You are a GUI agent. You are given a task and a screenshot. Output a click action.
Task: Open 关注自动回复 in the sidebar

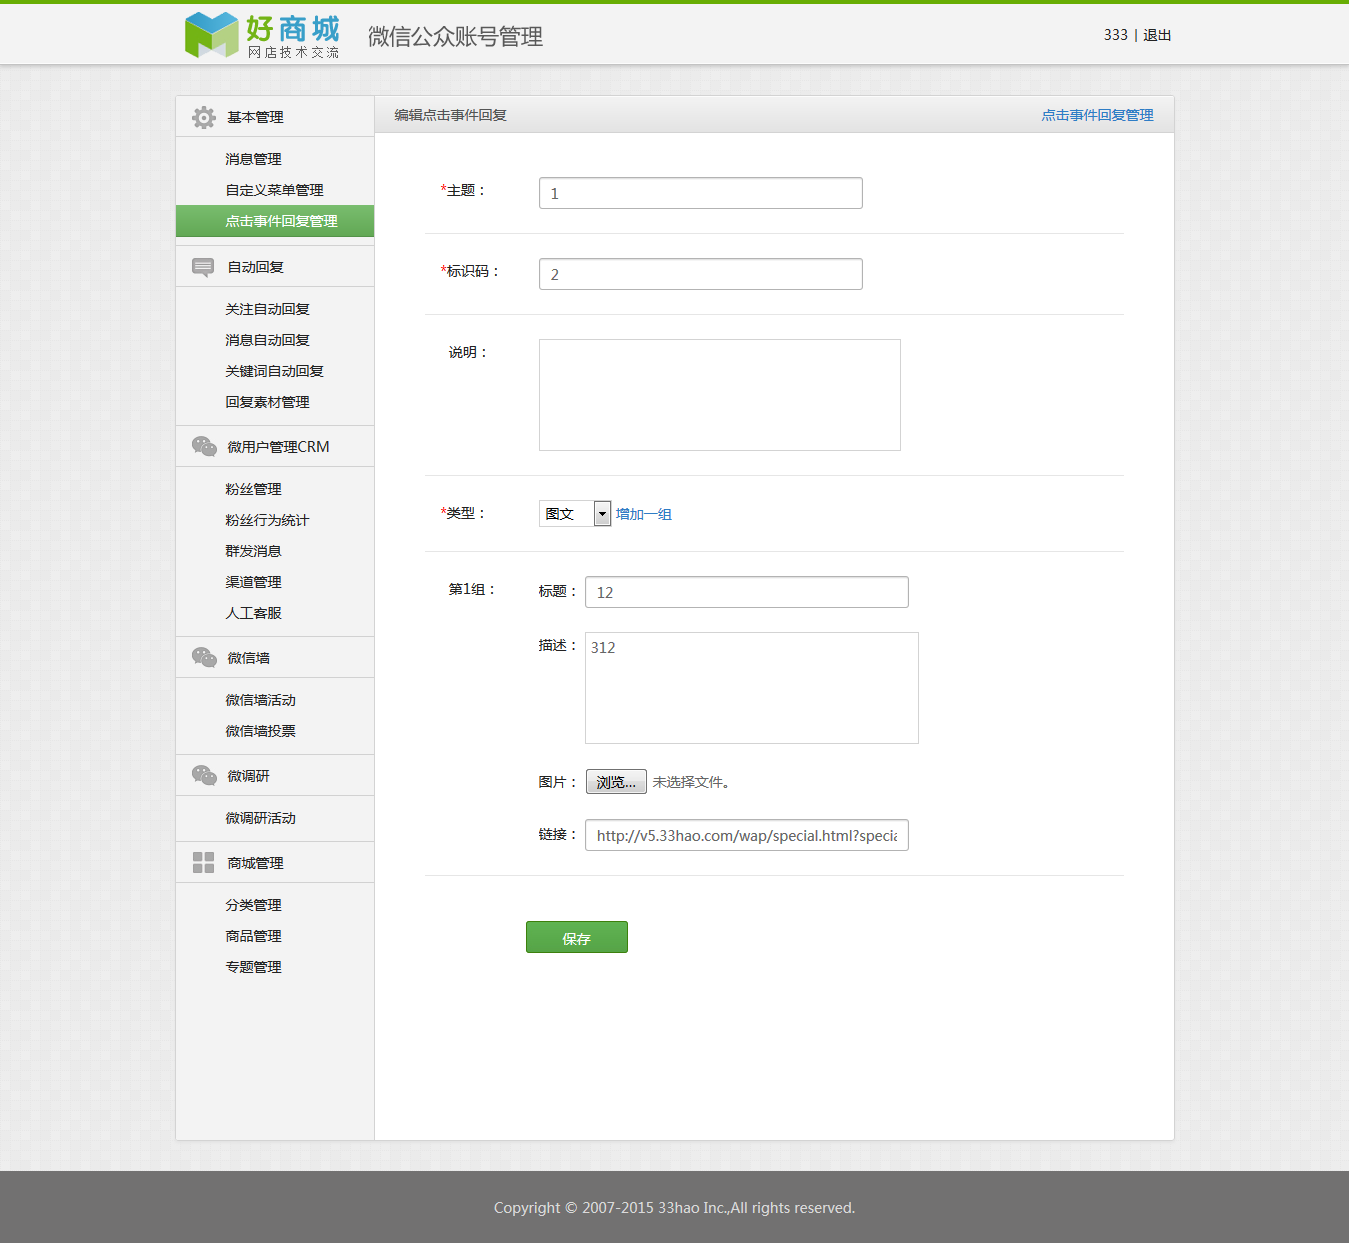267,309
